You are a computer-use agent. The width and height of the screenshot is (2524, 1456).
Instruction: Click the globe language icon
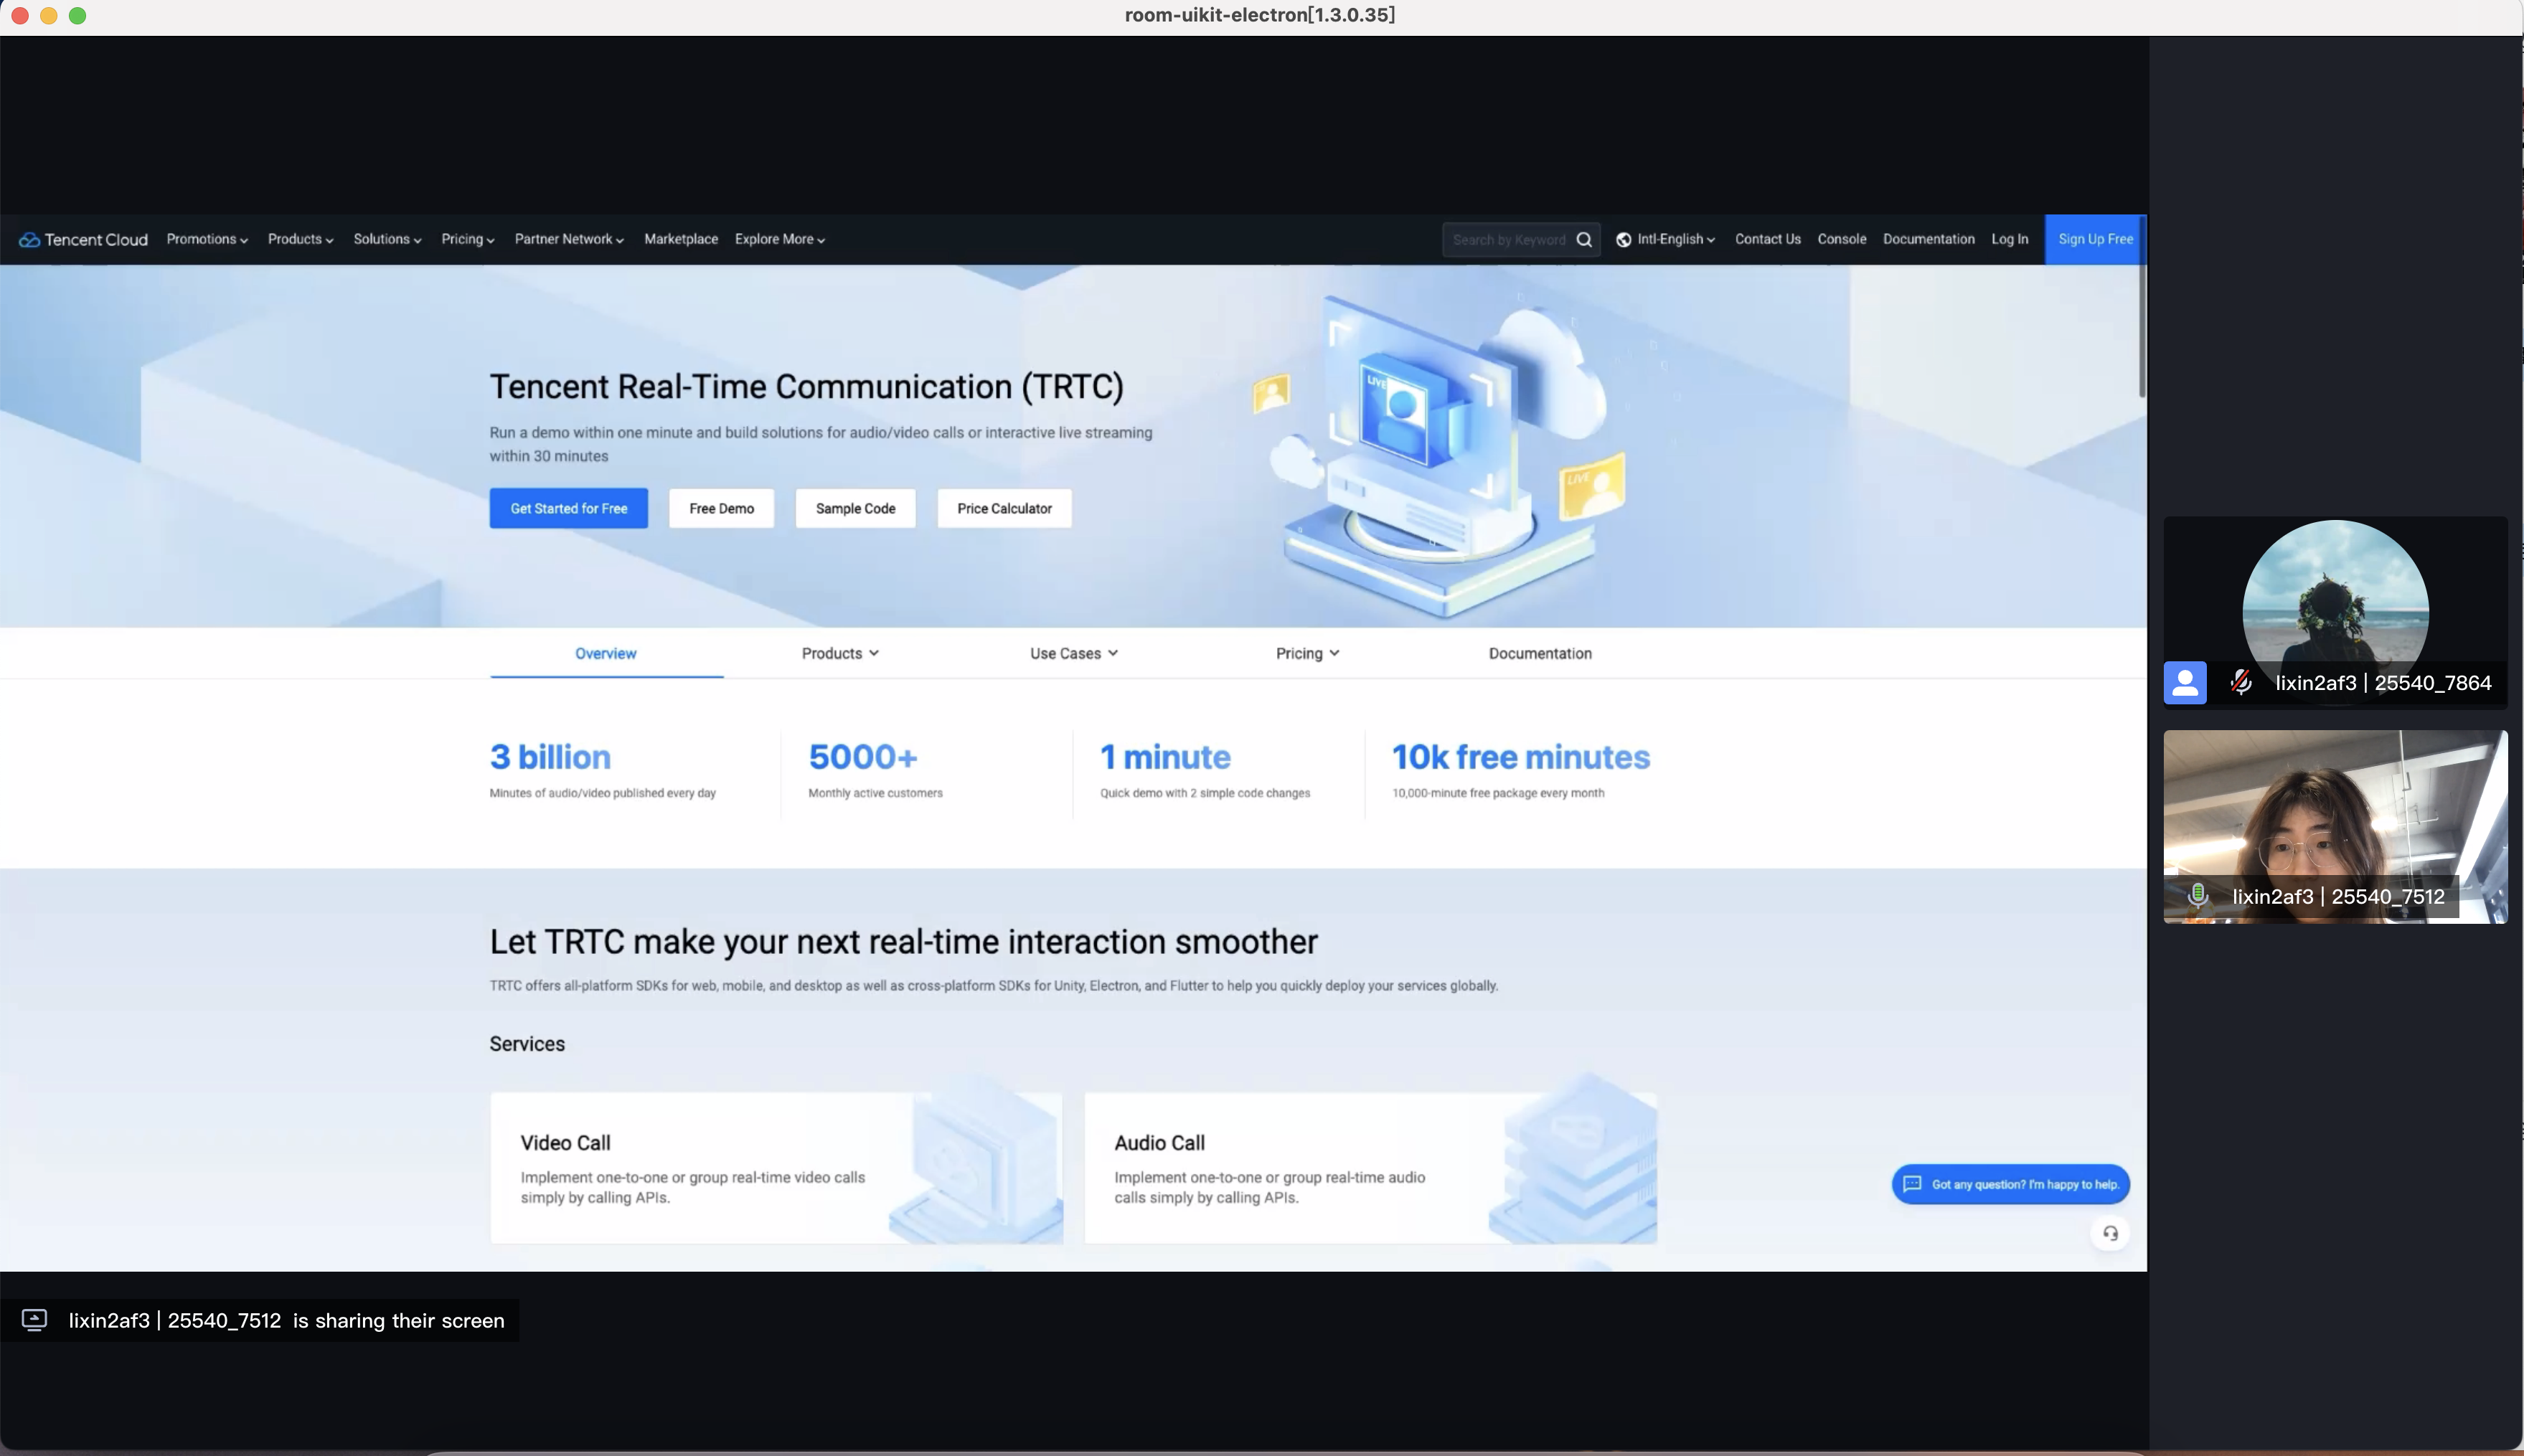point(1624,239)
